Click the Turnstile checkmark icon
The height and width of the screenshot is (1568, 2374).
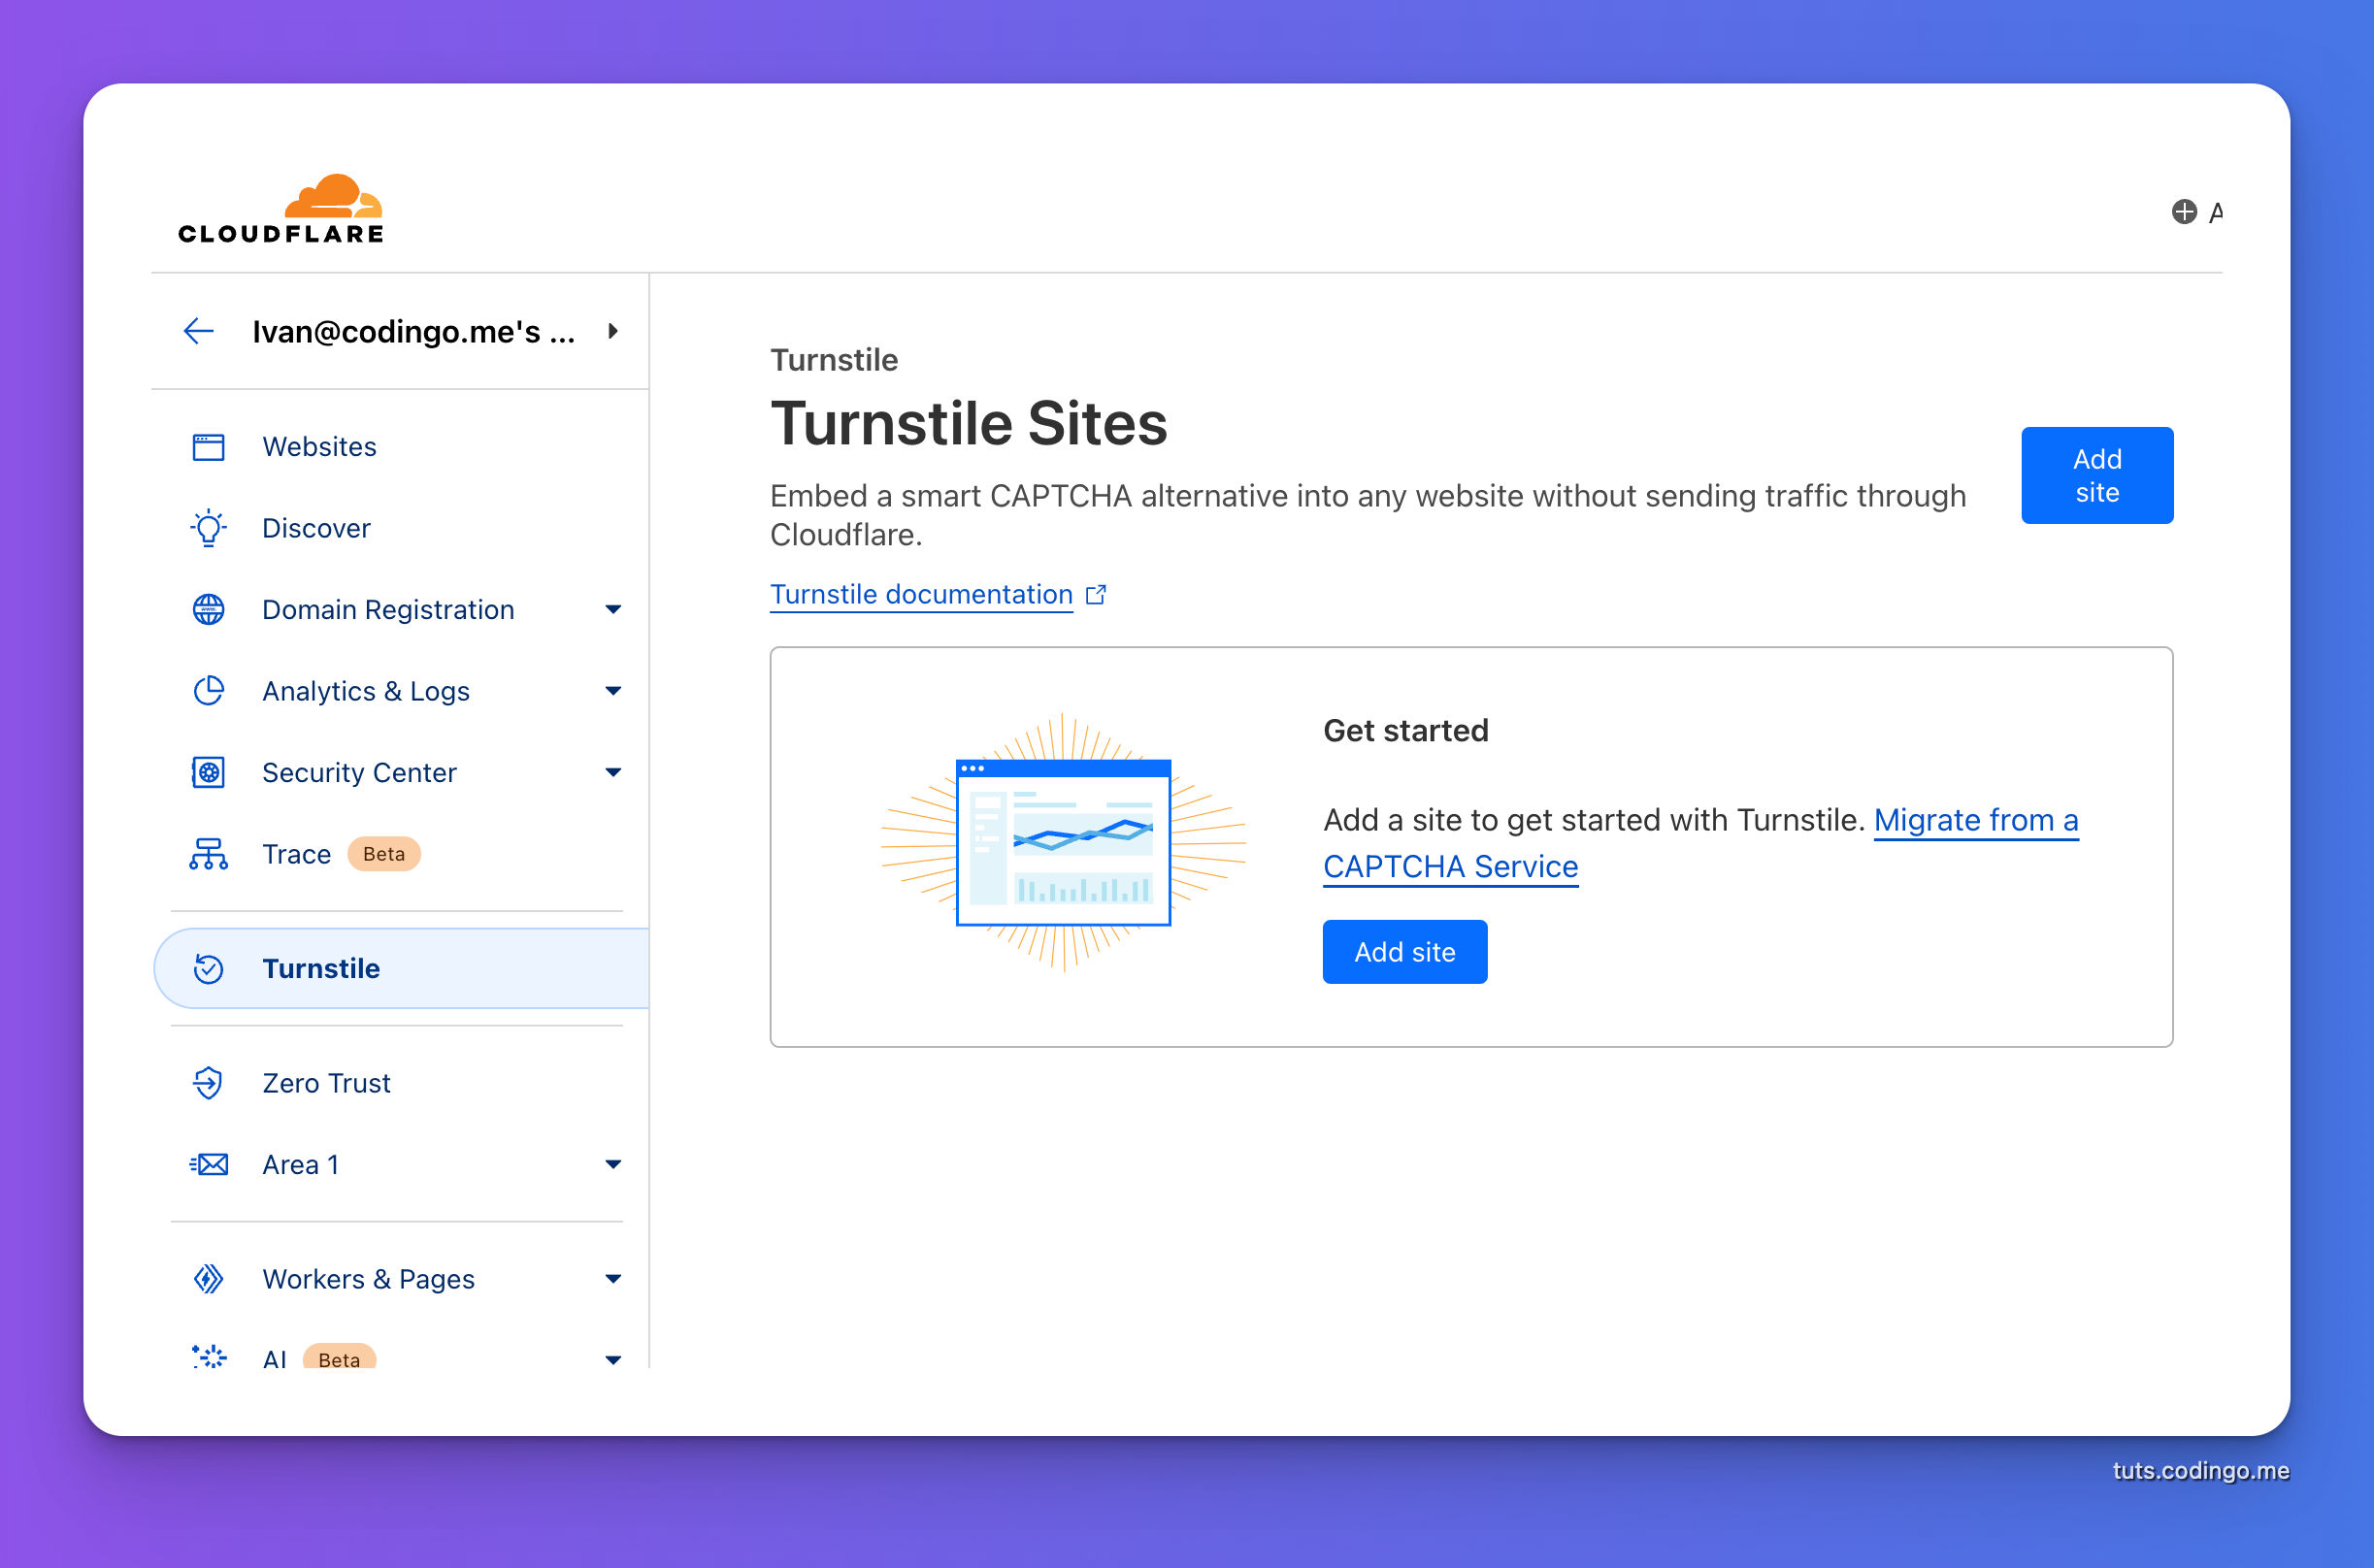(208, 969)
